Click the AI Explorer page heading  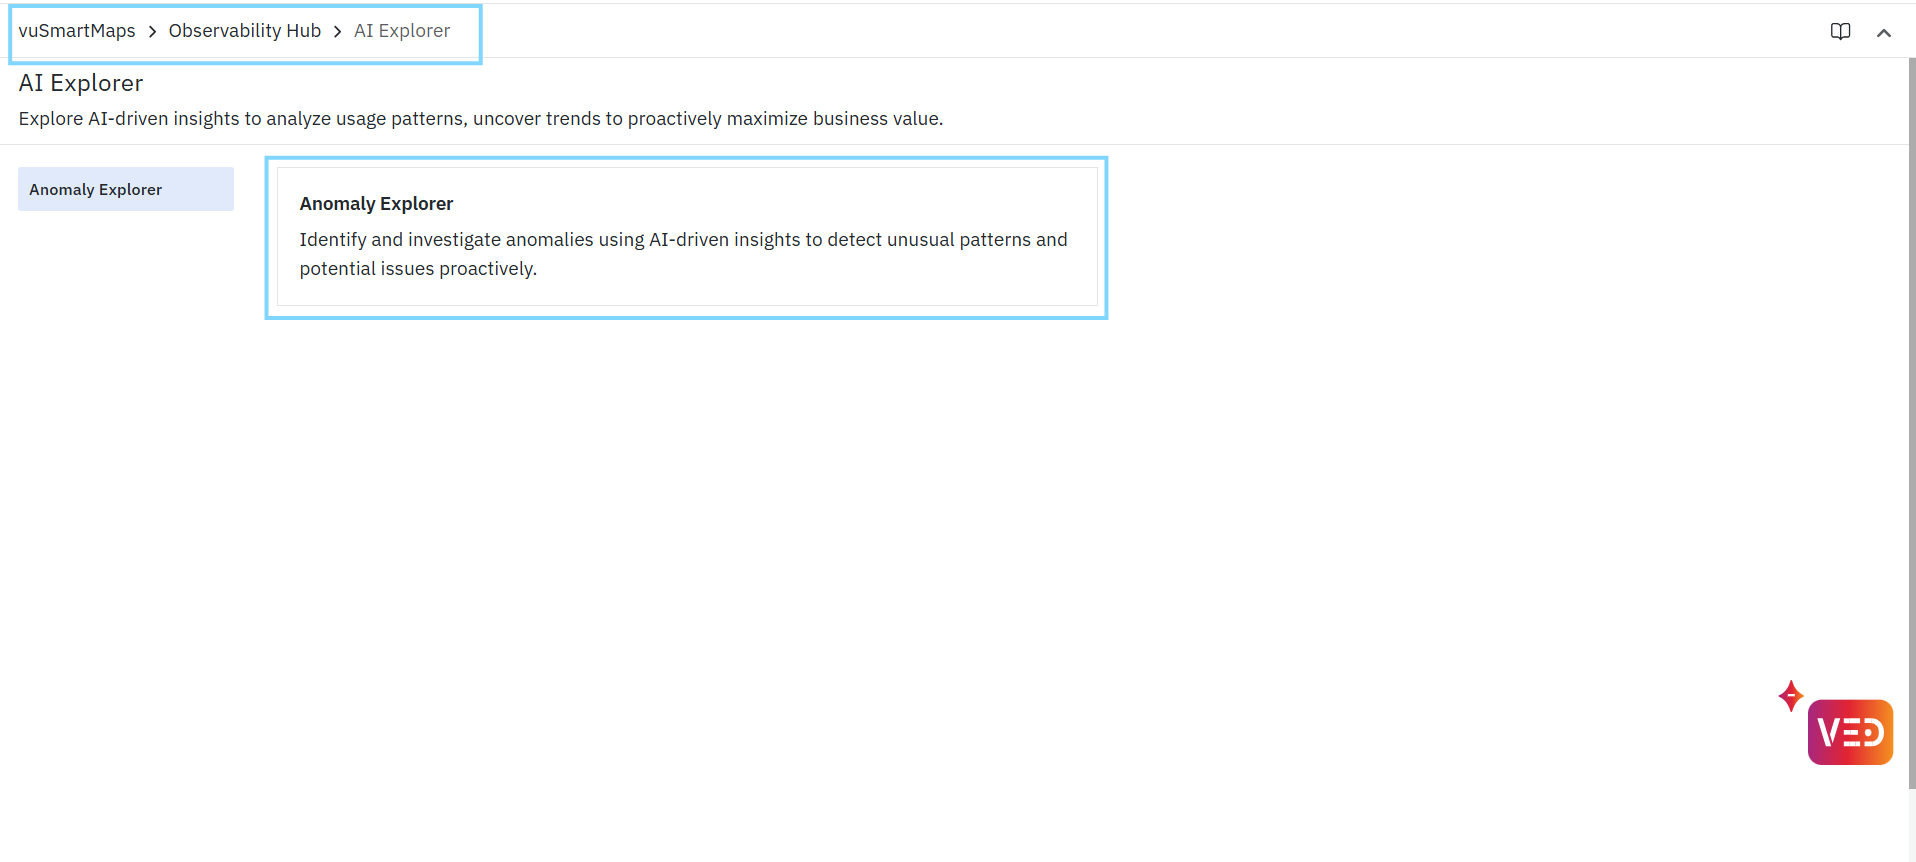[x=81, y=83]
